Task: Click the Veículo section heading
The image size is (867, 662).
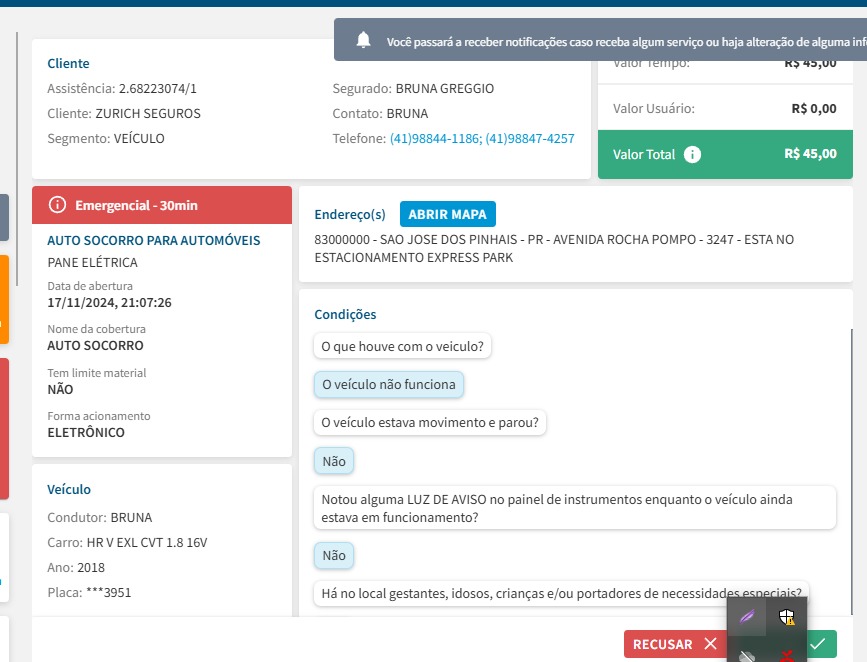Action: coord(69,489)
